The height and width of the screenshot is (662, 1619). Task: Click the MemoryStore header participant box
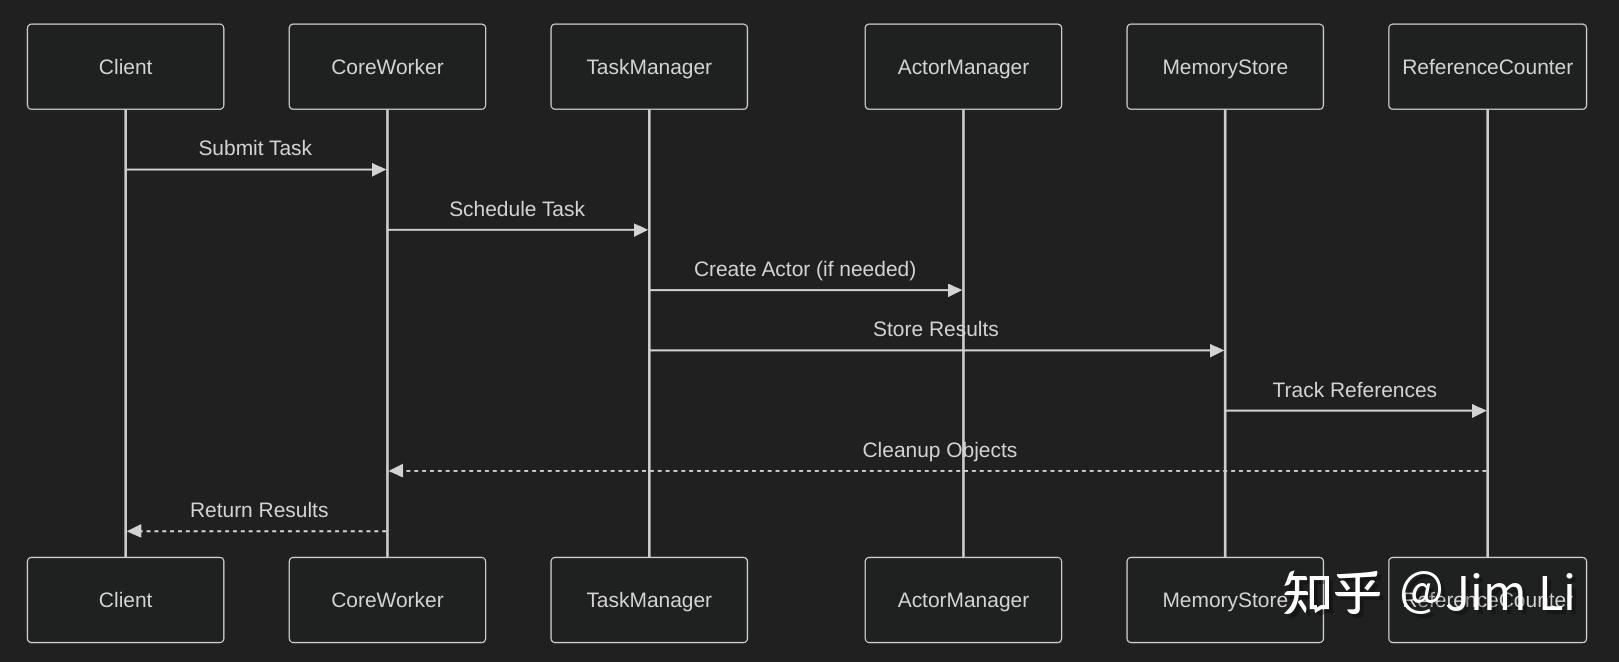[1225, 67]
